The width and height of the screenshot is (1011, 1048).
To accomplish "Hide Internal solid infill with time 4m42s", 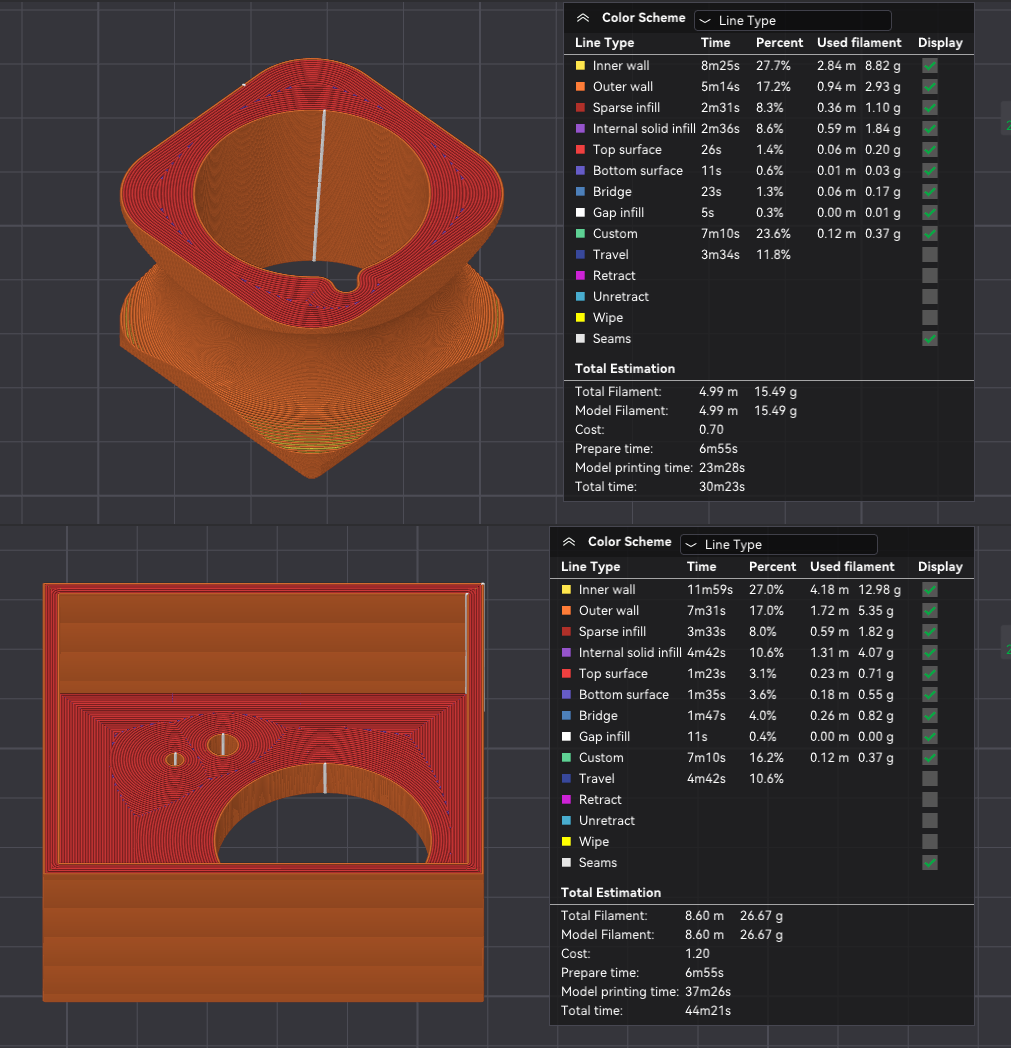I will (x=929, y=652).
